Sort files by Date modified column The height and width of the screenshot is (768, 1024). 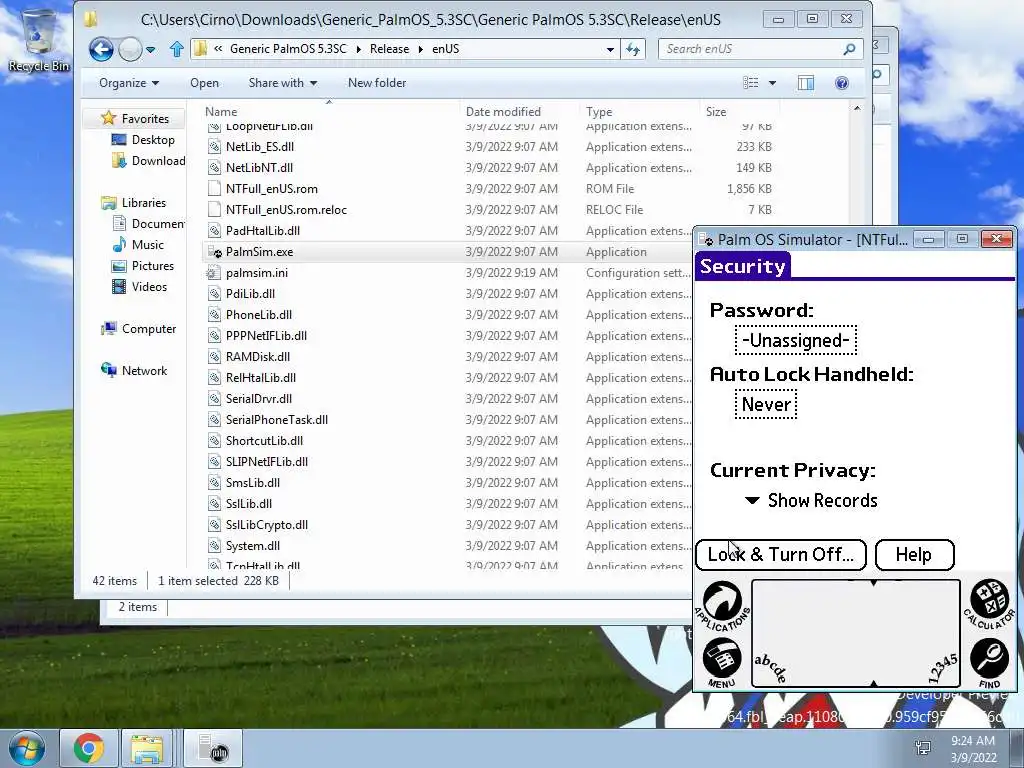click(x=519, y=112)
